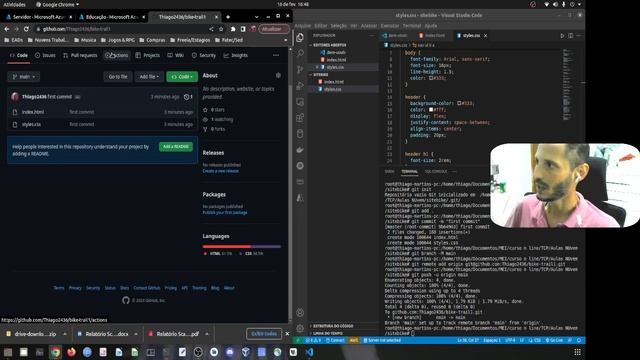This screenshot has width=640, height=360.
Task: Open the app grid icon in taskbar
Action: click(577, 352)
